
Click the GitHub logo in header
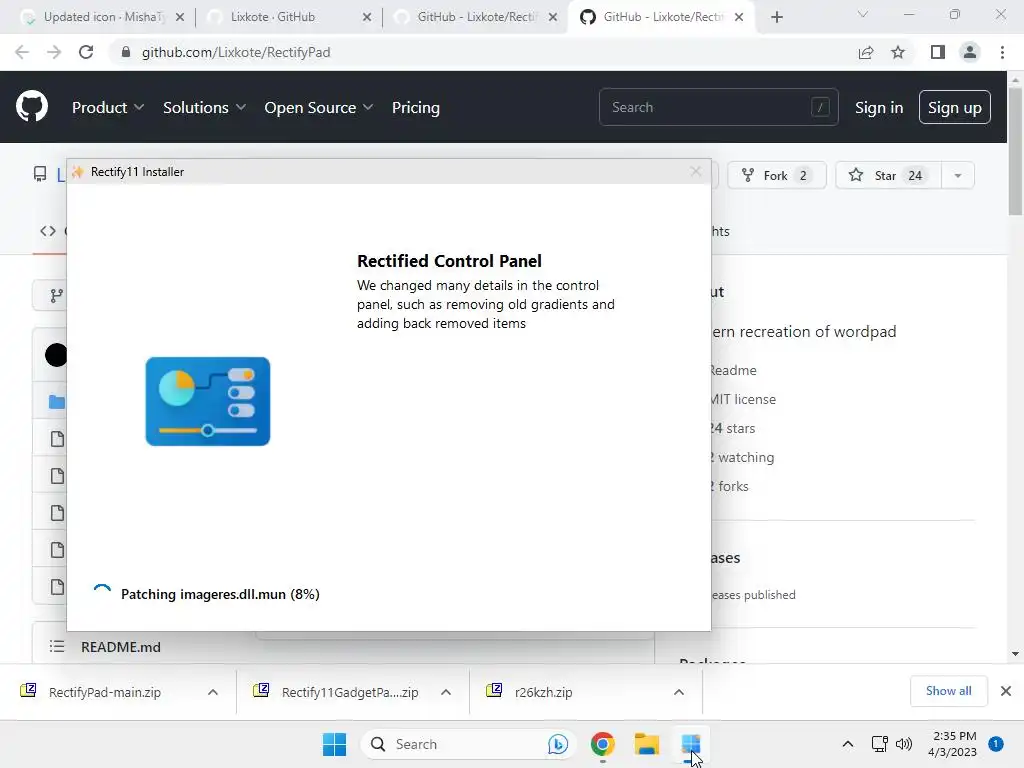32,106
